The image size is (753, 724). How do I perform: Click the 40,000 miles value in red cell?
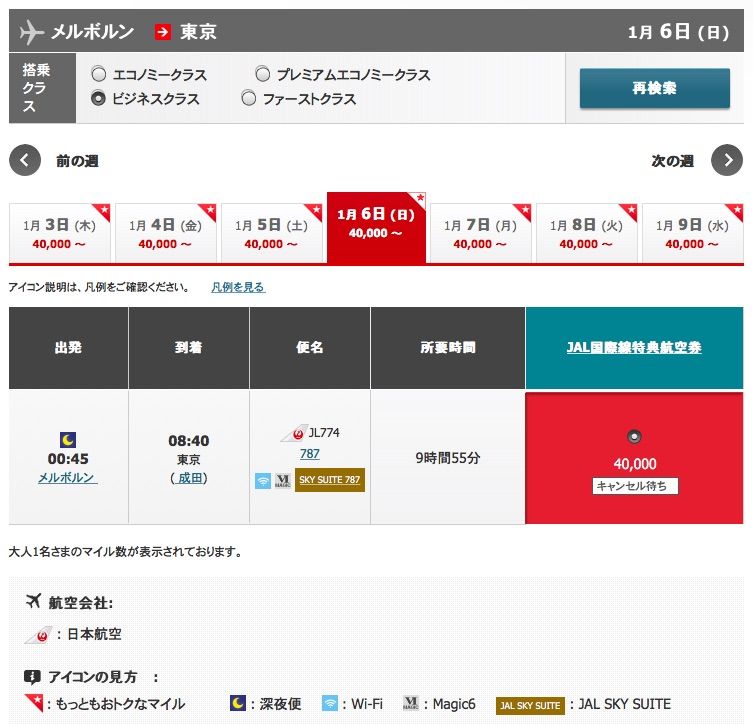click(635, 464)
